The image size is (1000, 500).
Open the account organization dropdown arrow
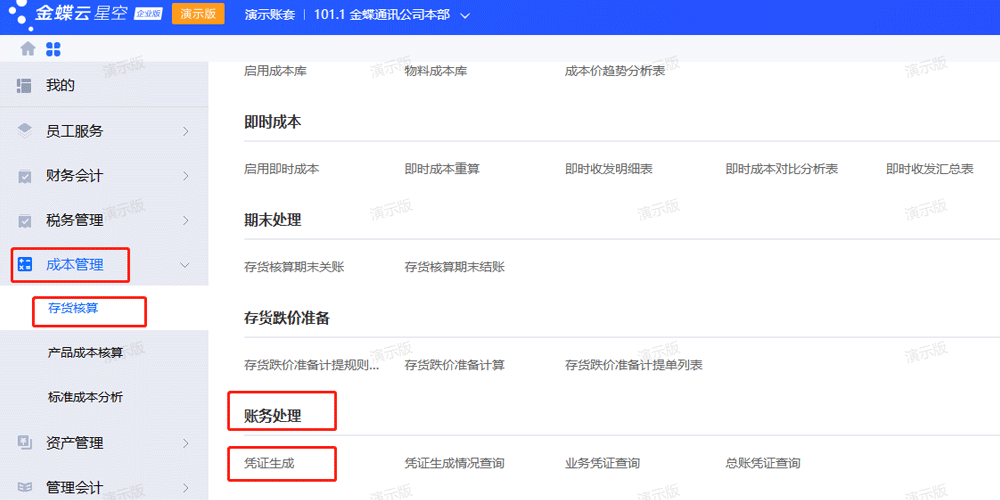pos(465,16)
